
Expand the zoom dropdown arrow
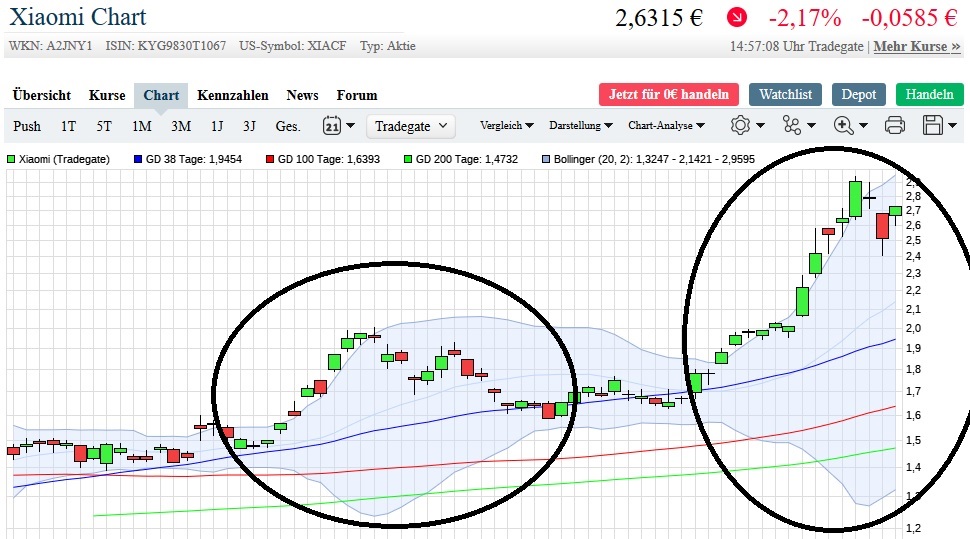(864, 126)
